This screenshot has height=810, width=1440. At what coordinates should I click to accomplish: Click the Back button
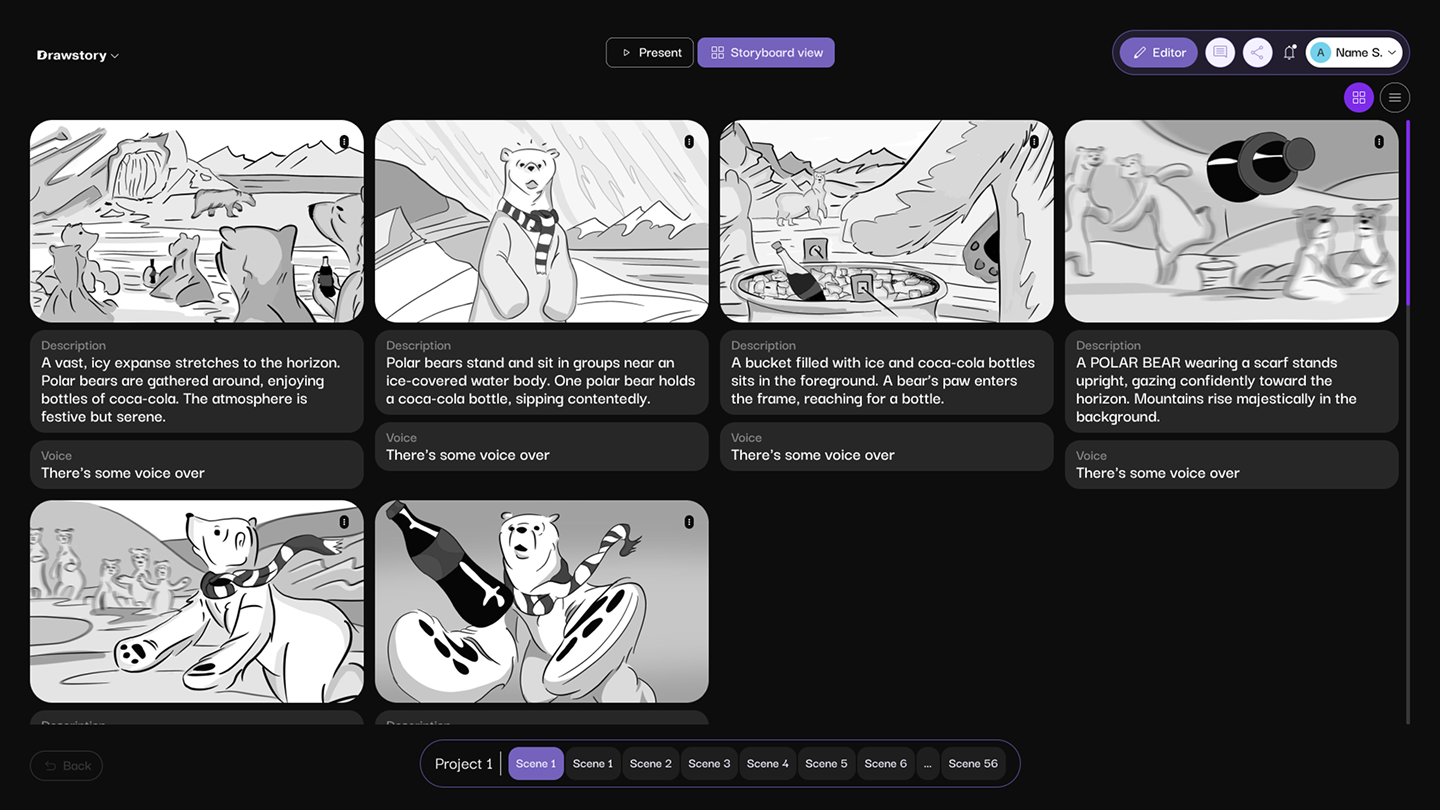pos(66,766)
